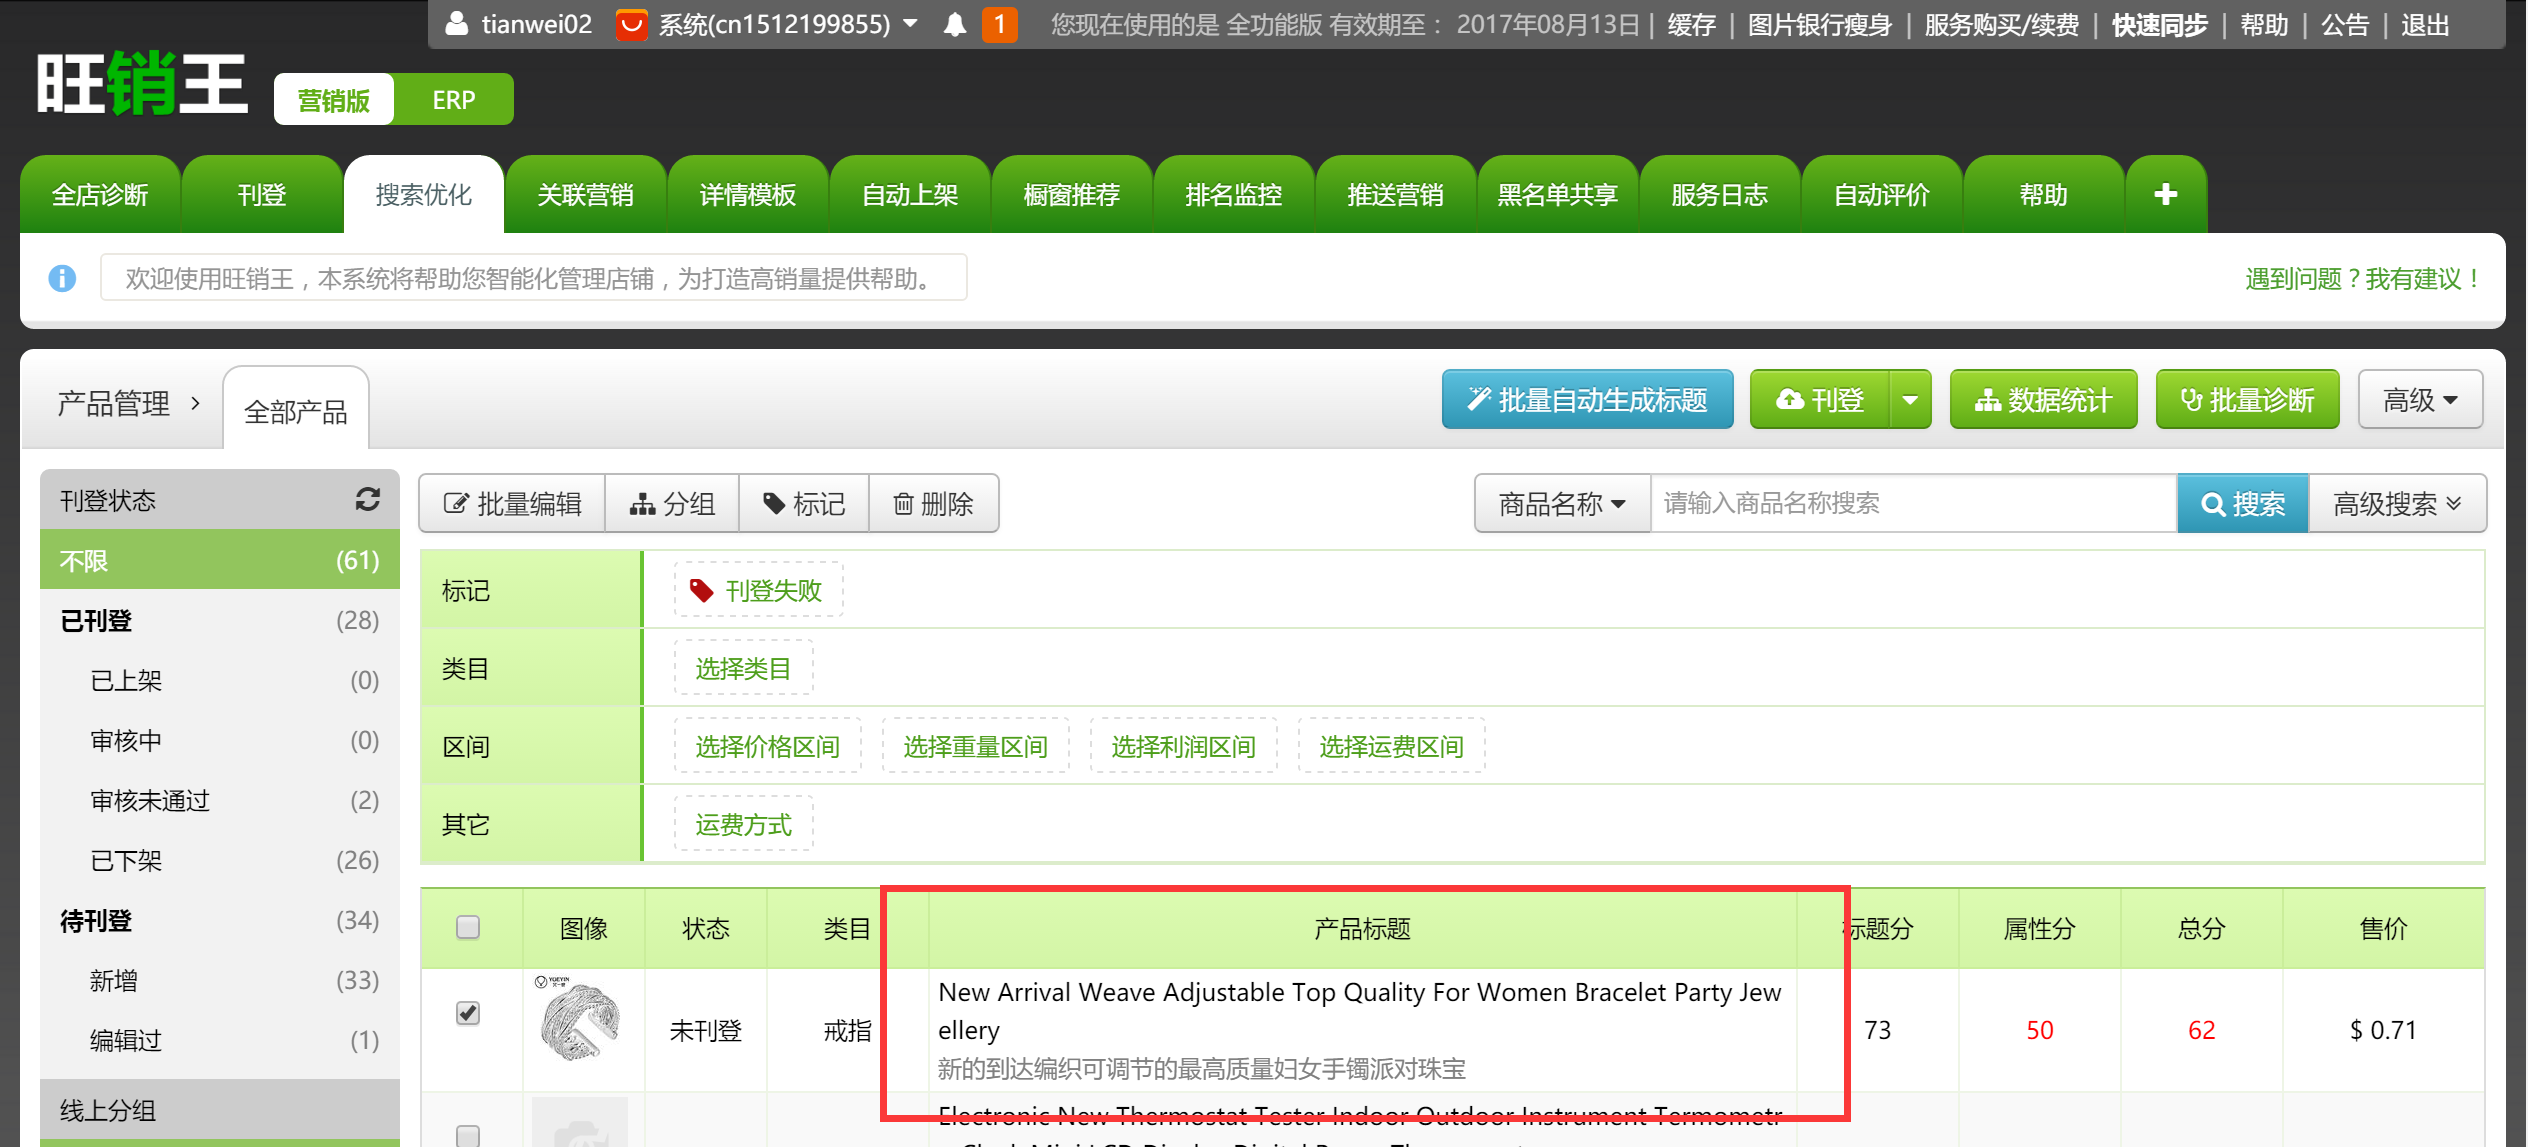Open the 关联营销 tab
The width and height of the screenshot is (2528, 1147).
click(586, 194)
